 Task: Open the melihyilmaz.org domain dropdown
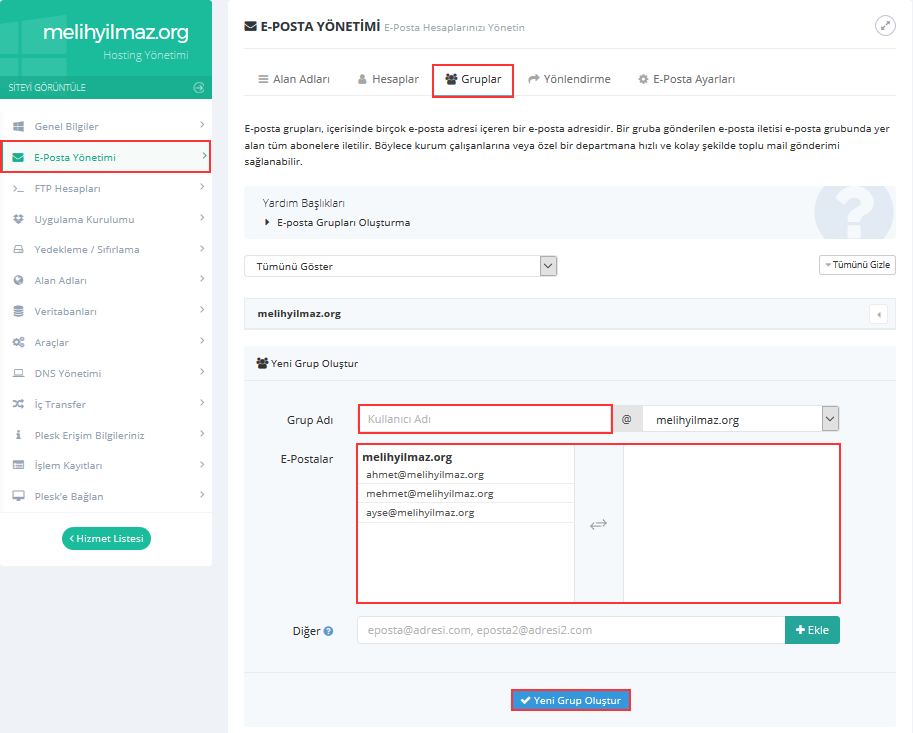[x=740, y=419]
